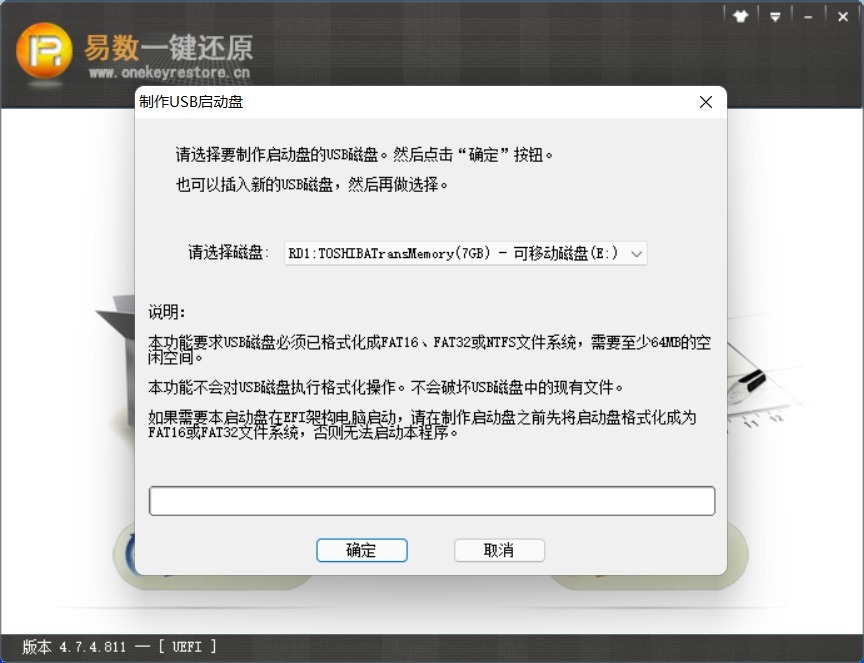
Task: Click the 制作USB启动盘 dialog title
Action: pyautogui.click(x=191, y=102)
